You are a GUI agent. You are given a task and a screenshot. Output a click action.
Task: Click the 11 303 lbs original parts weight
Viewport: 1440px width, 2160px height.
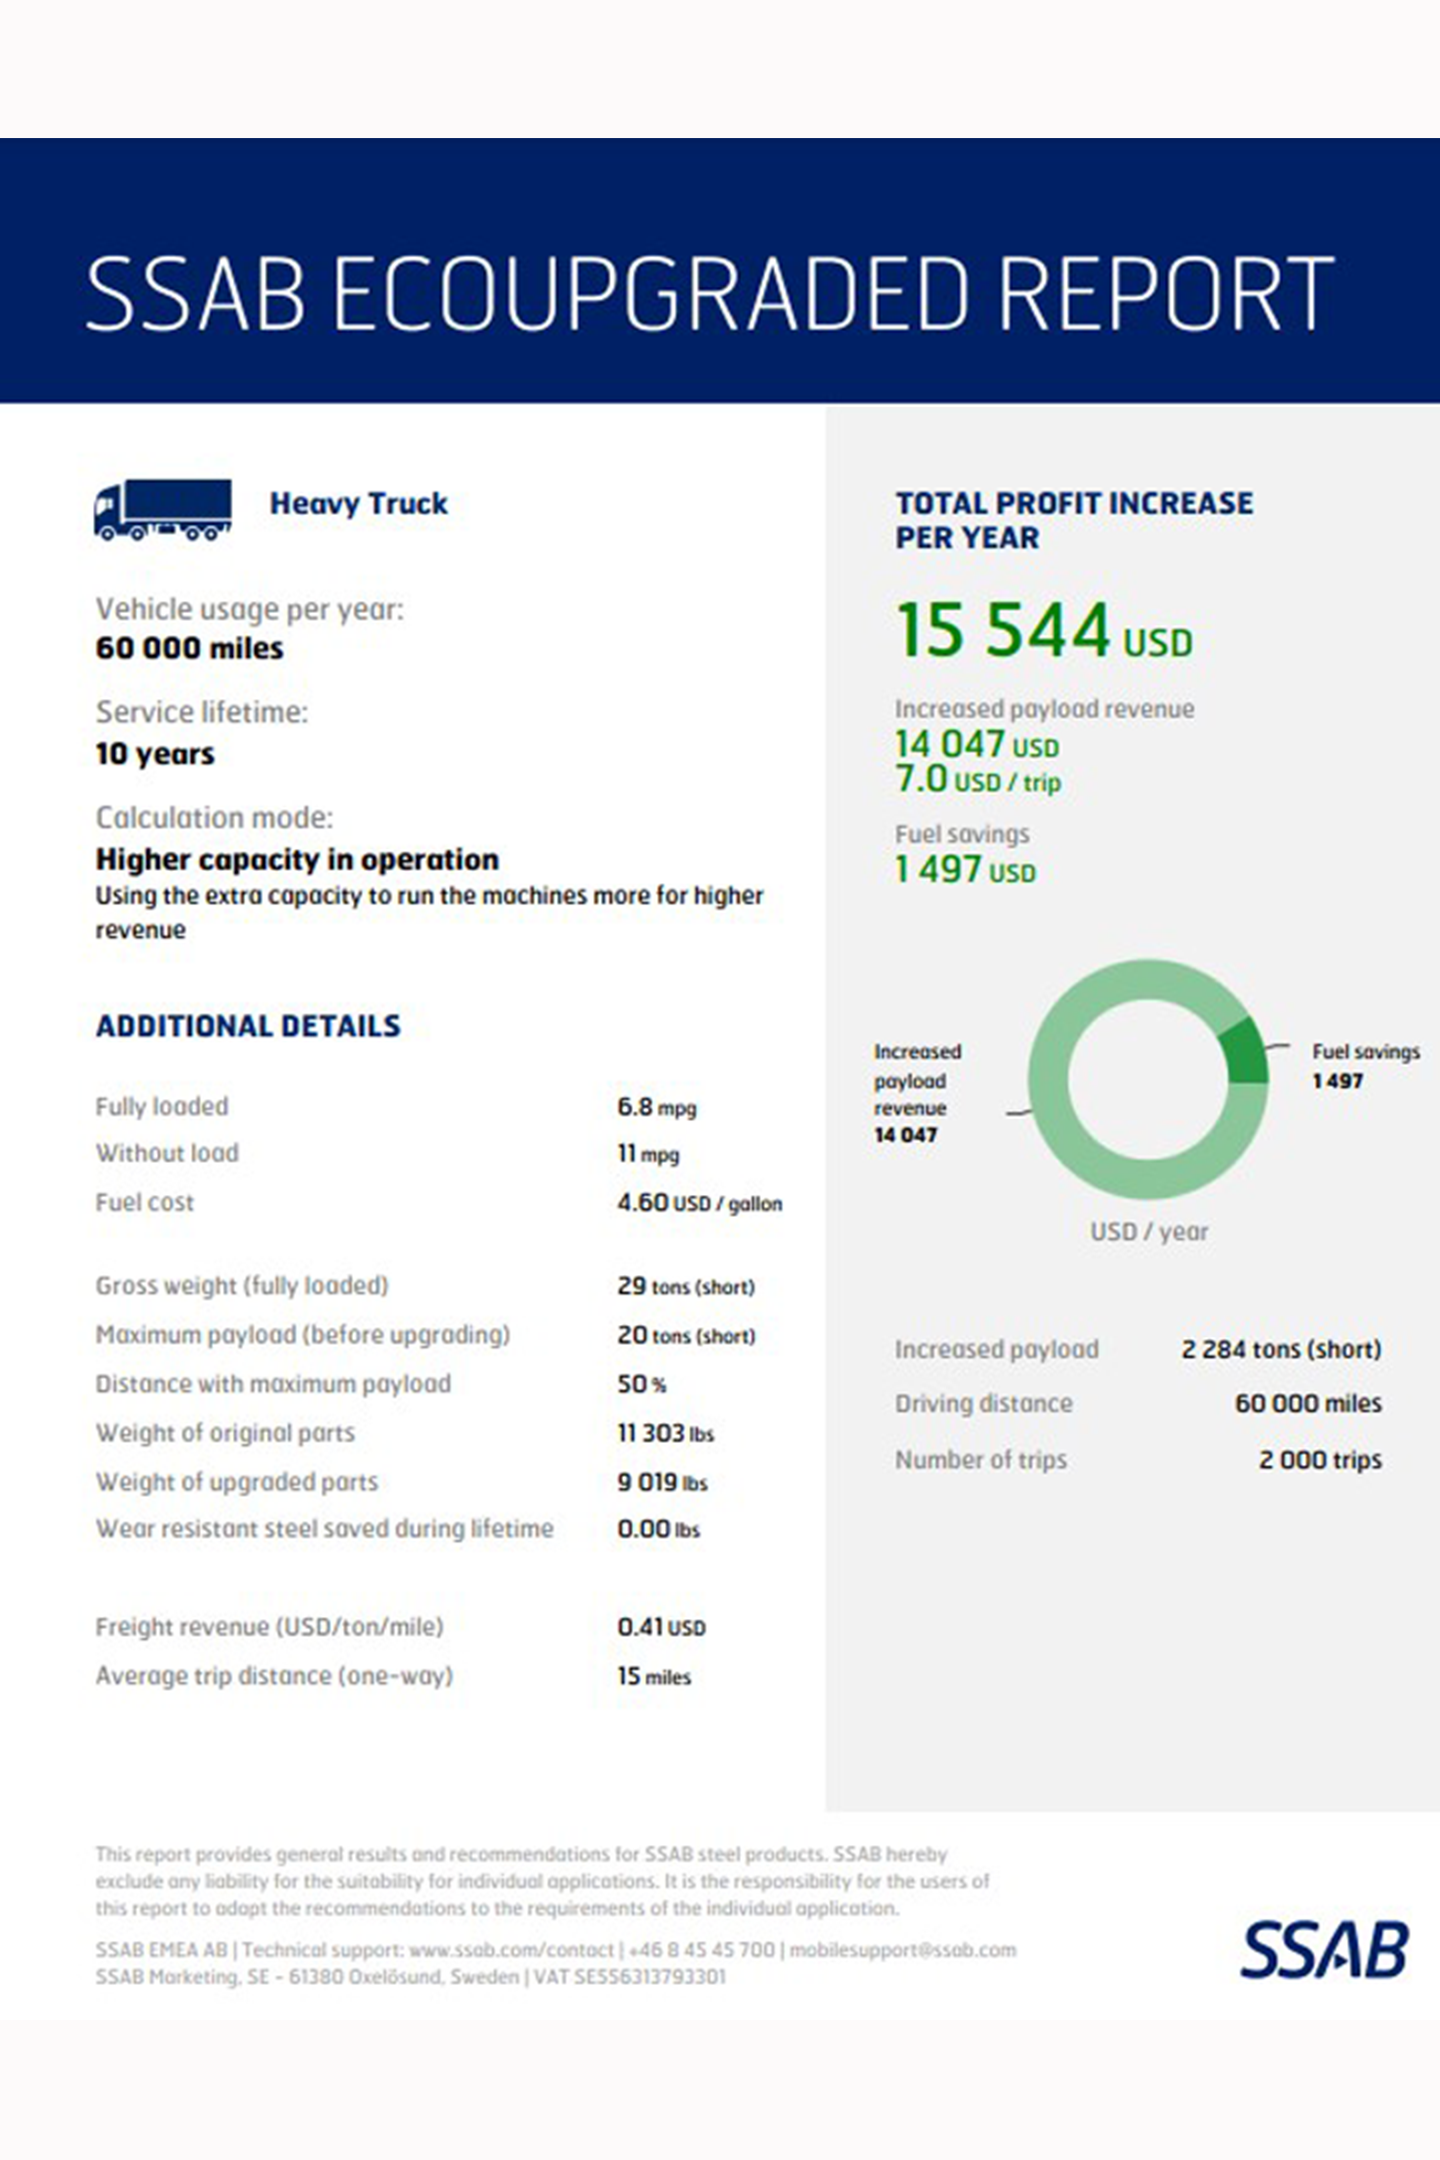click(x=666, y=1433)
